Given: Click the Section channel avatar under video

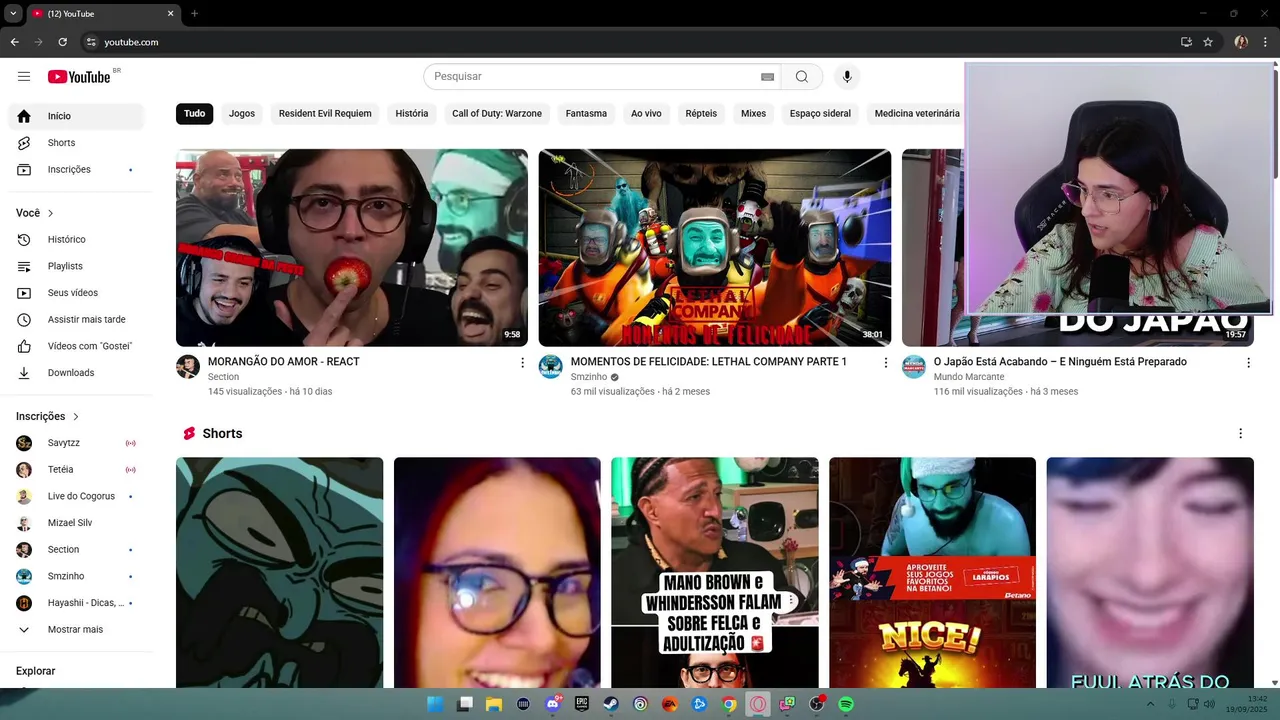Looking at the screenshot, I should [x=188, y=367].
